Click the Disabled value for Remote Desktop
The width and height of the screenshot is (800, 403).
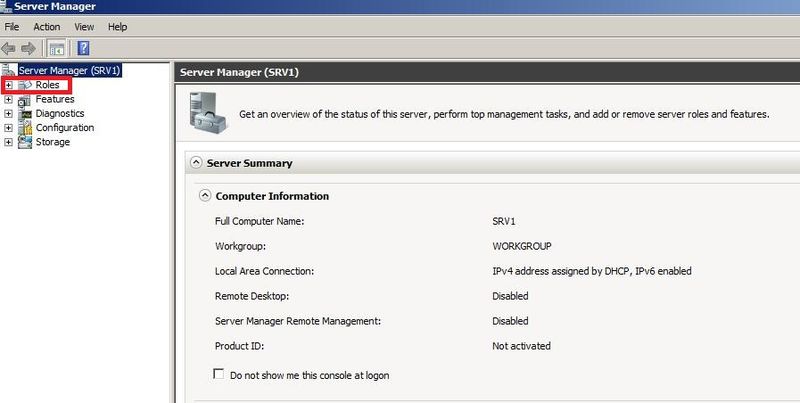point(510,296)
